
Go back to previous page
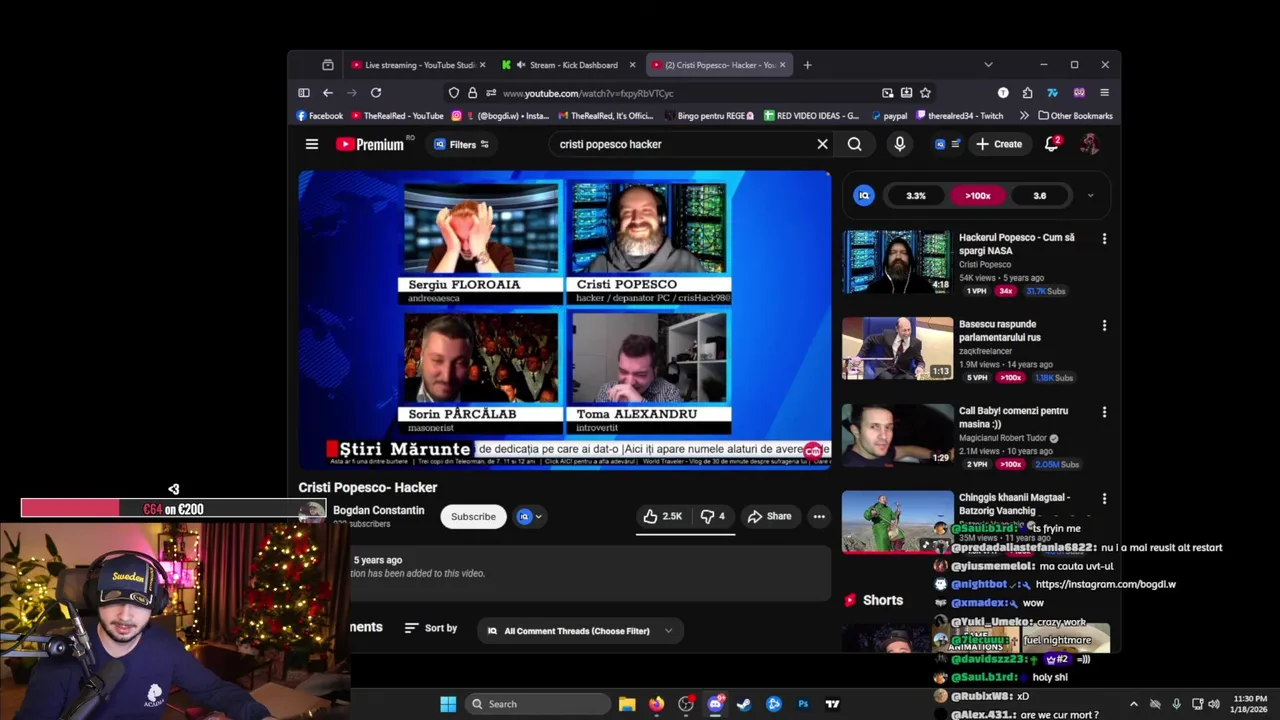(328, 93)
